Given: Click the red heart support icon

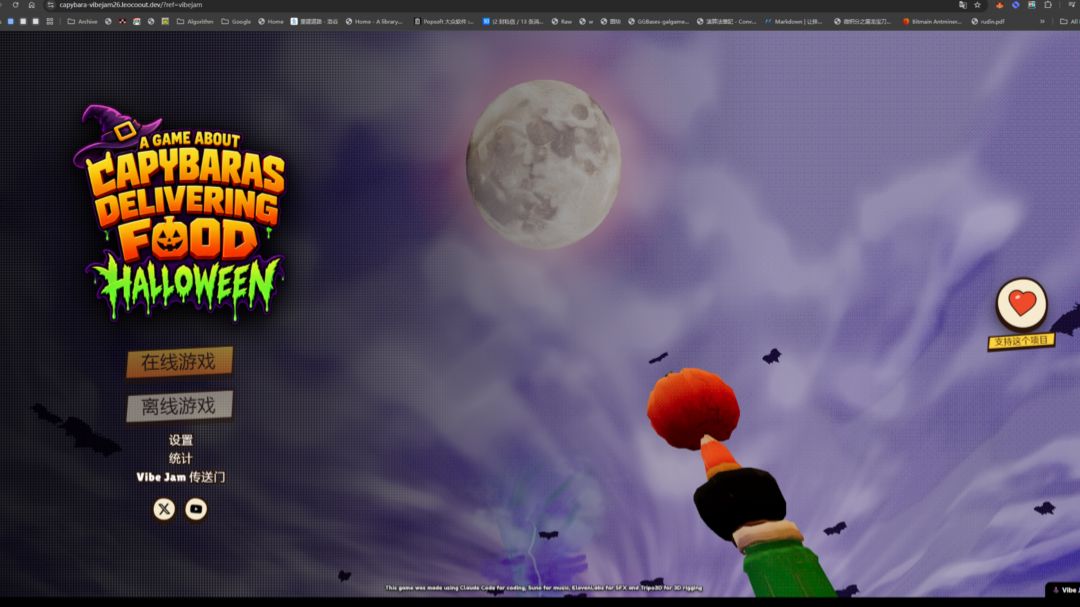Looking at the screenshot, I should 1021,304.
